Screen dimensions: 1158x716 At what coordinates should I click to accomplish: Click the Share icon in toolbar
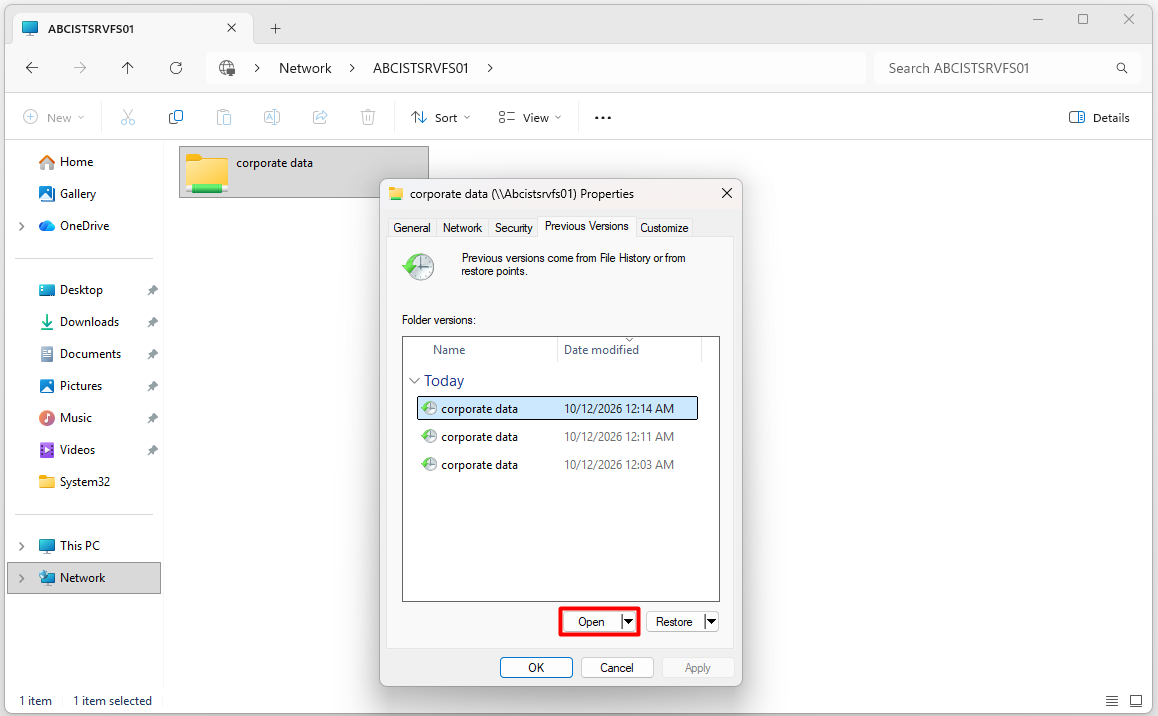pos(320,117)
